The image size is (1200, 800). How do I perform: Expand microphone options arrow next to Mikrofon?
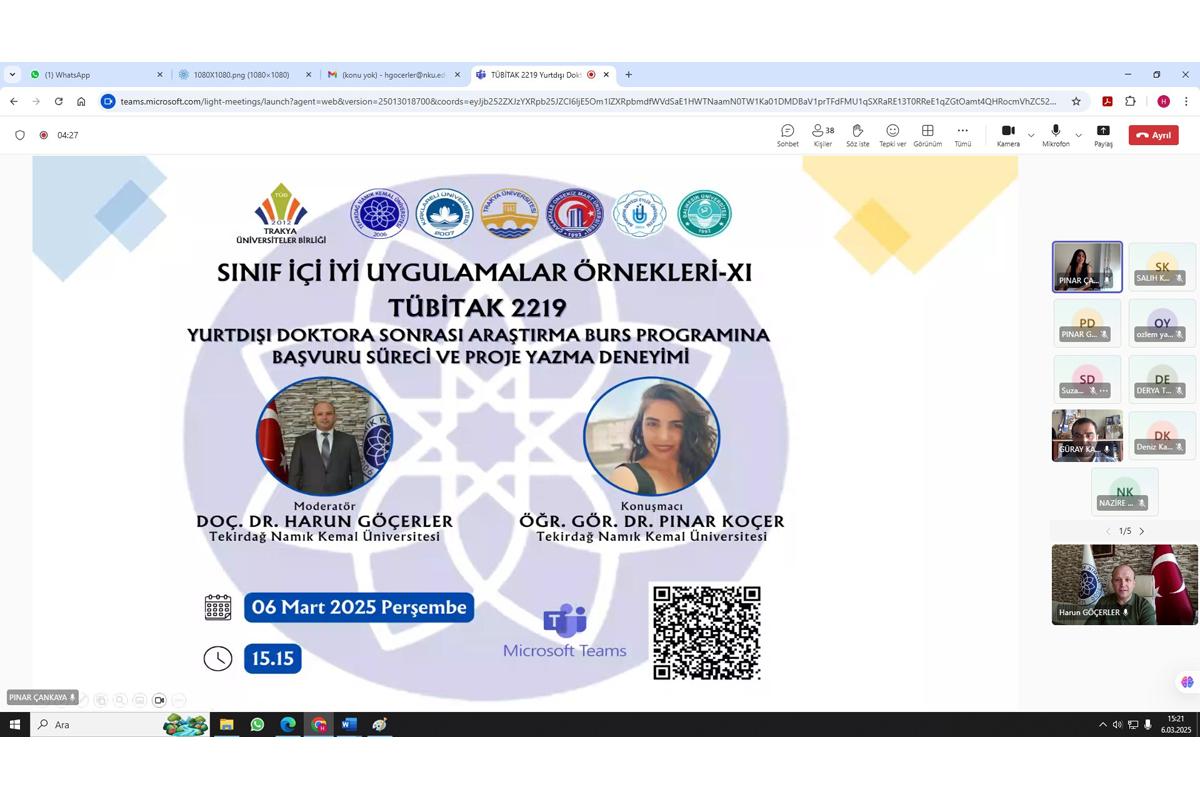(x=1078, y=135)
